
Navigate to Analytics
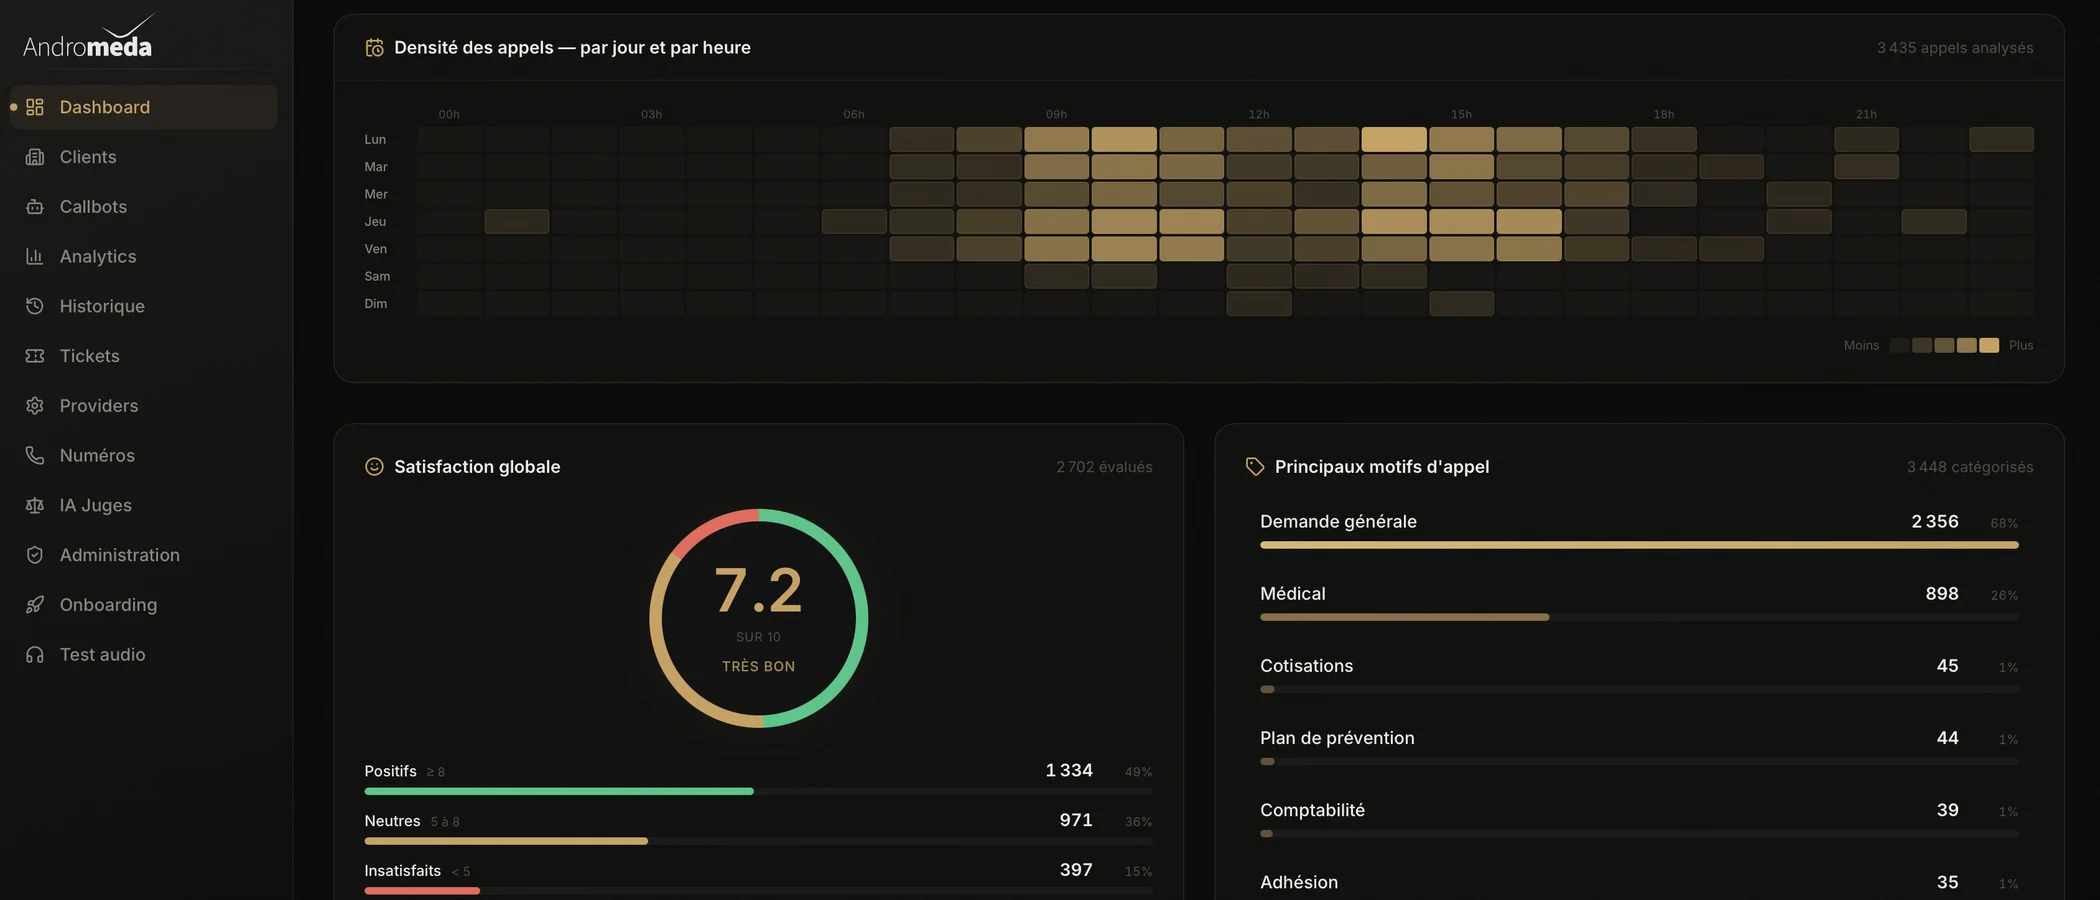[144, 256]
